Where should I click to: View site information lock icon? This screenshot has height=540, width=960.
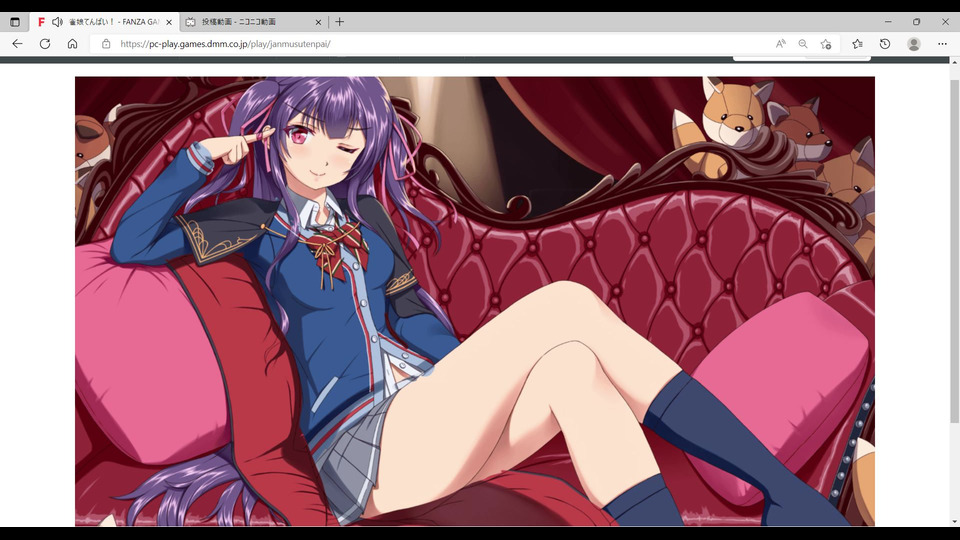pos(106,44)
